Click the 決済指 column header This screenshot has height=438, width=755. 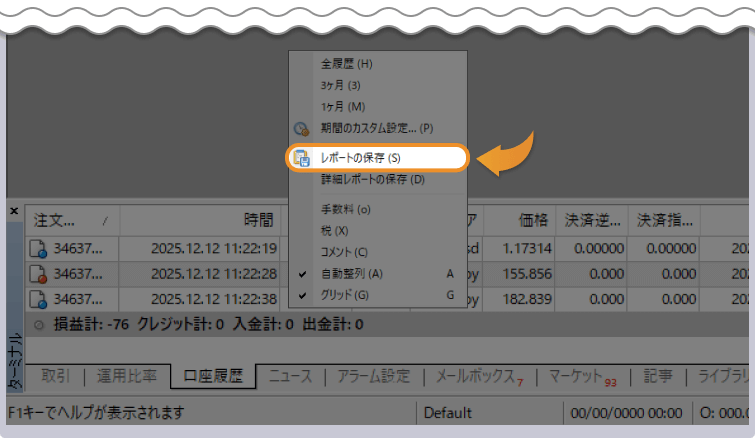(664, 220)
